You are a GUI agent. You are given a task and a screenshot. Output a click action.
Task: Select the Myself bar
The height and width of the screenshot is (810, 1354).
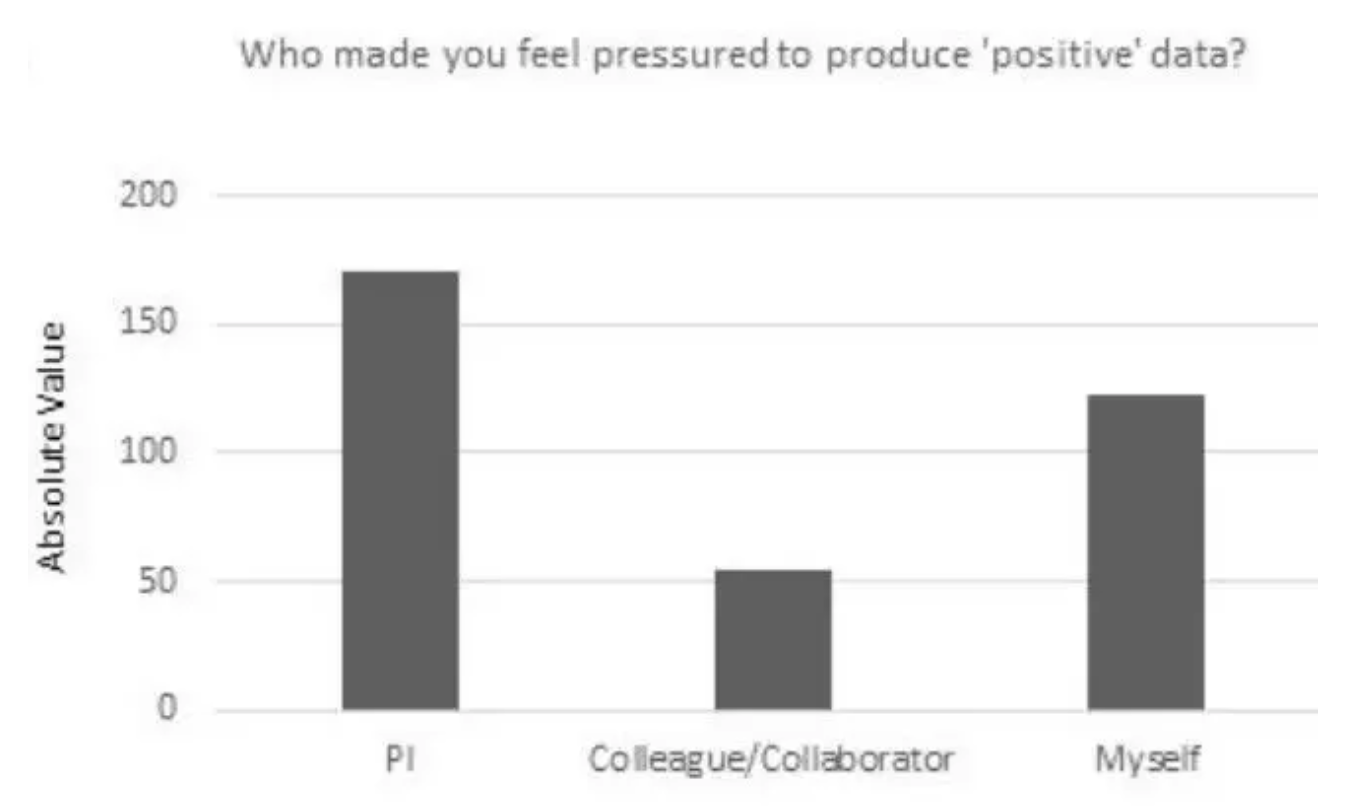(1146, 552)
